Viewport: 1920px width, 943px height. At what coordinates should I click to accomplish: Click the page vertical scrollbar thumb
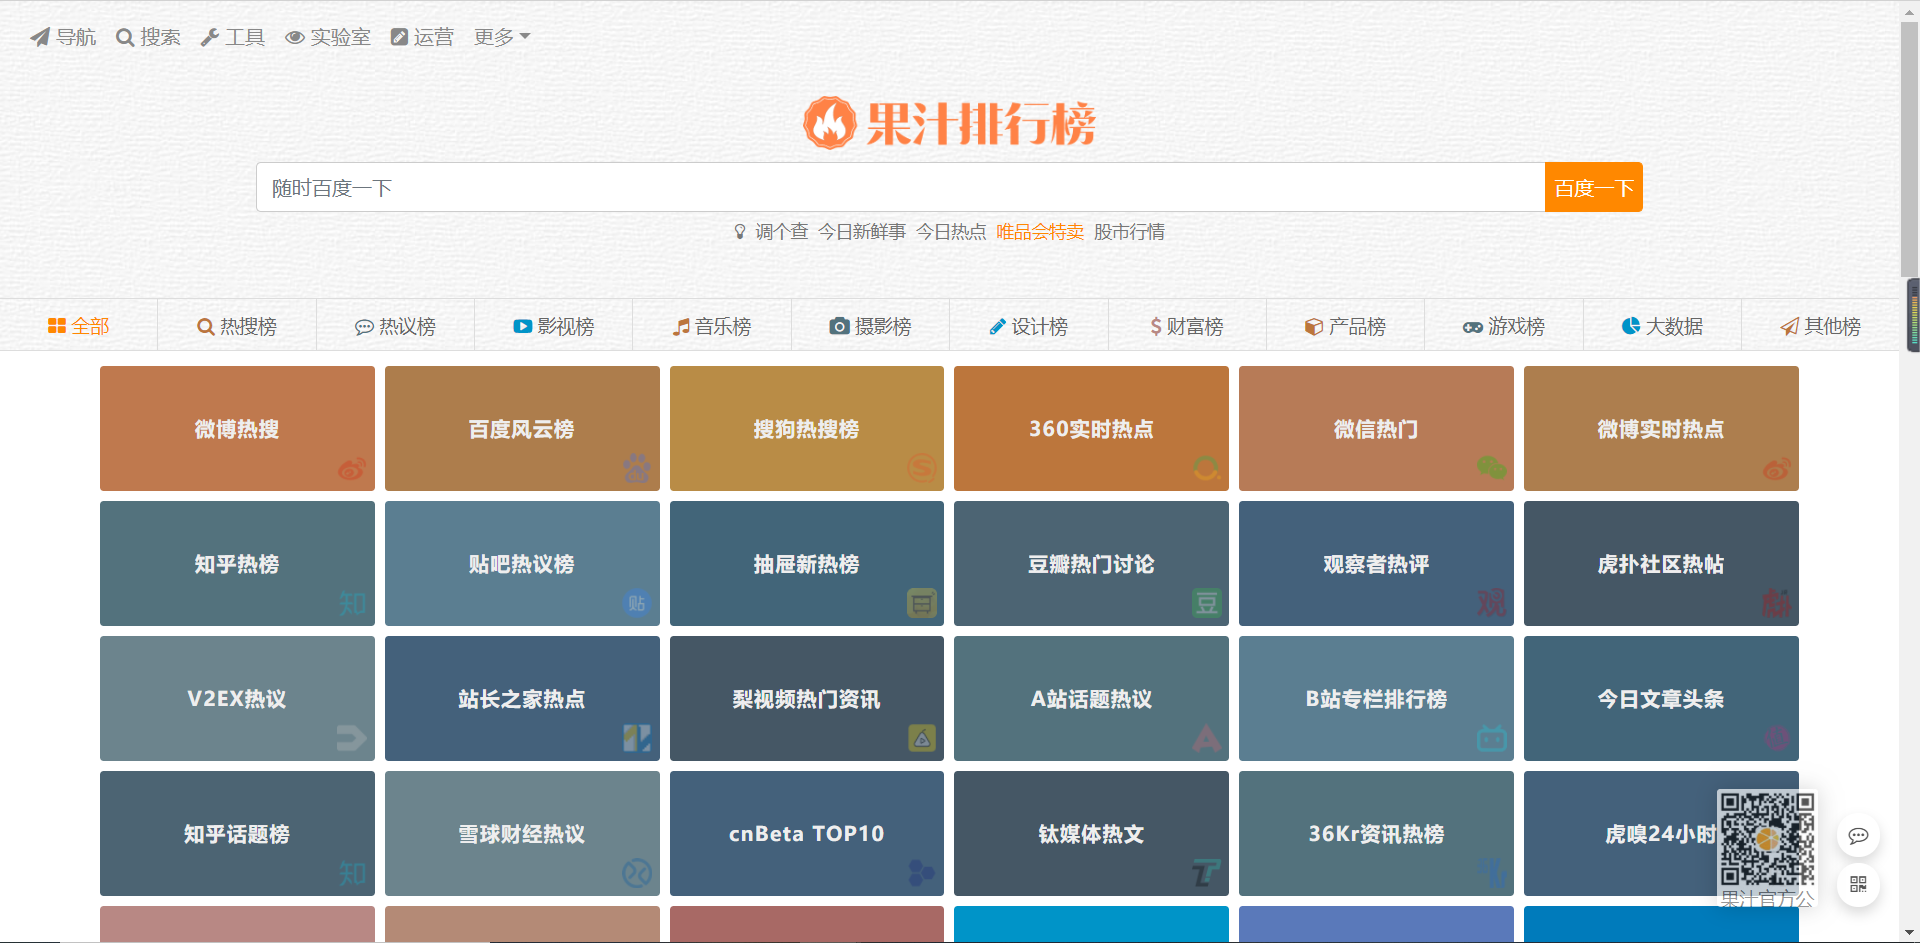click(1909, 150)
